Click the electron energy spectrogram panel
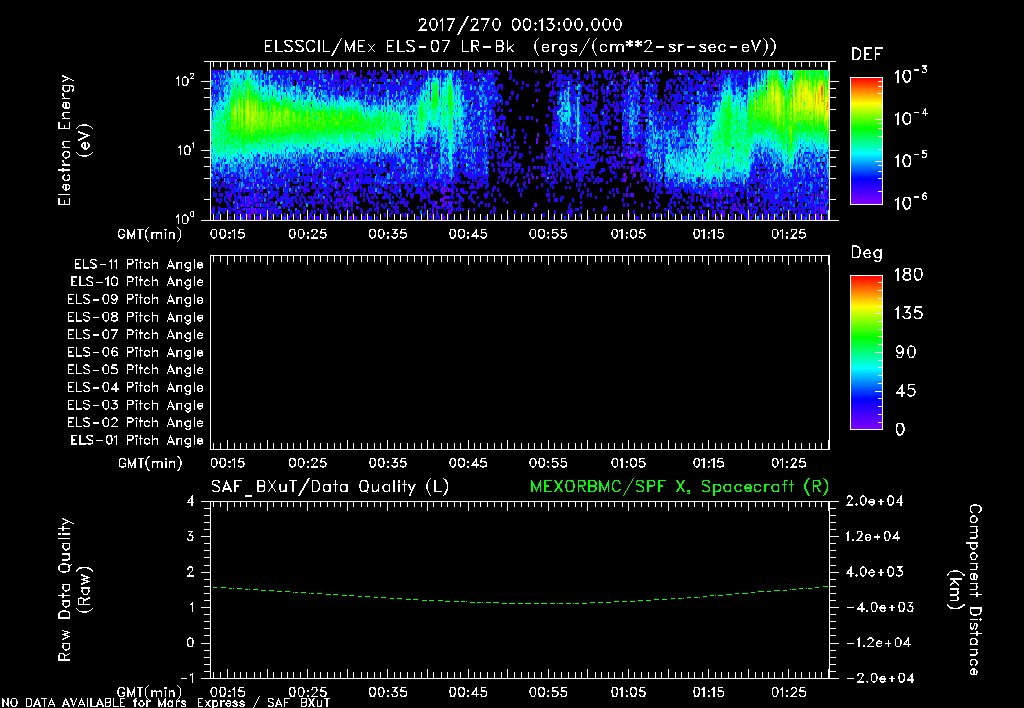This screenshot has height=708, width=1024. [x=520, y=140]
